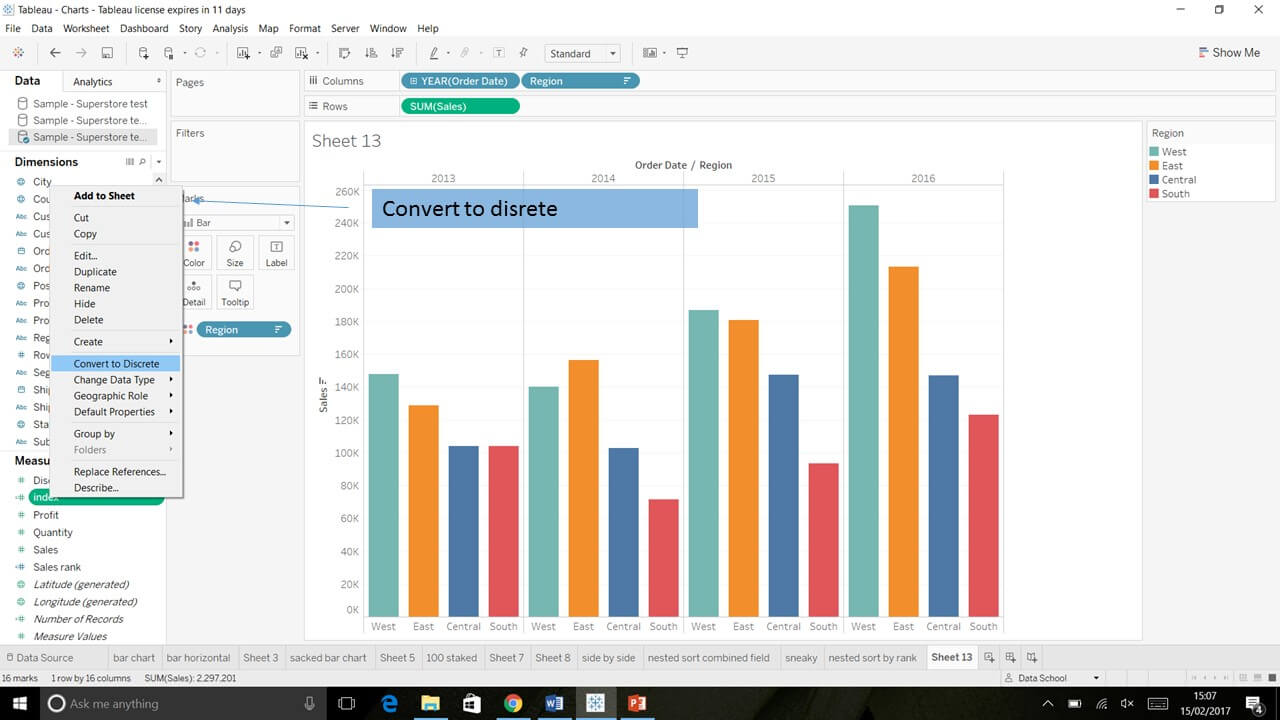Switch to the Analytics pane tab

[x=93, y=82]
